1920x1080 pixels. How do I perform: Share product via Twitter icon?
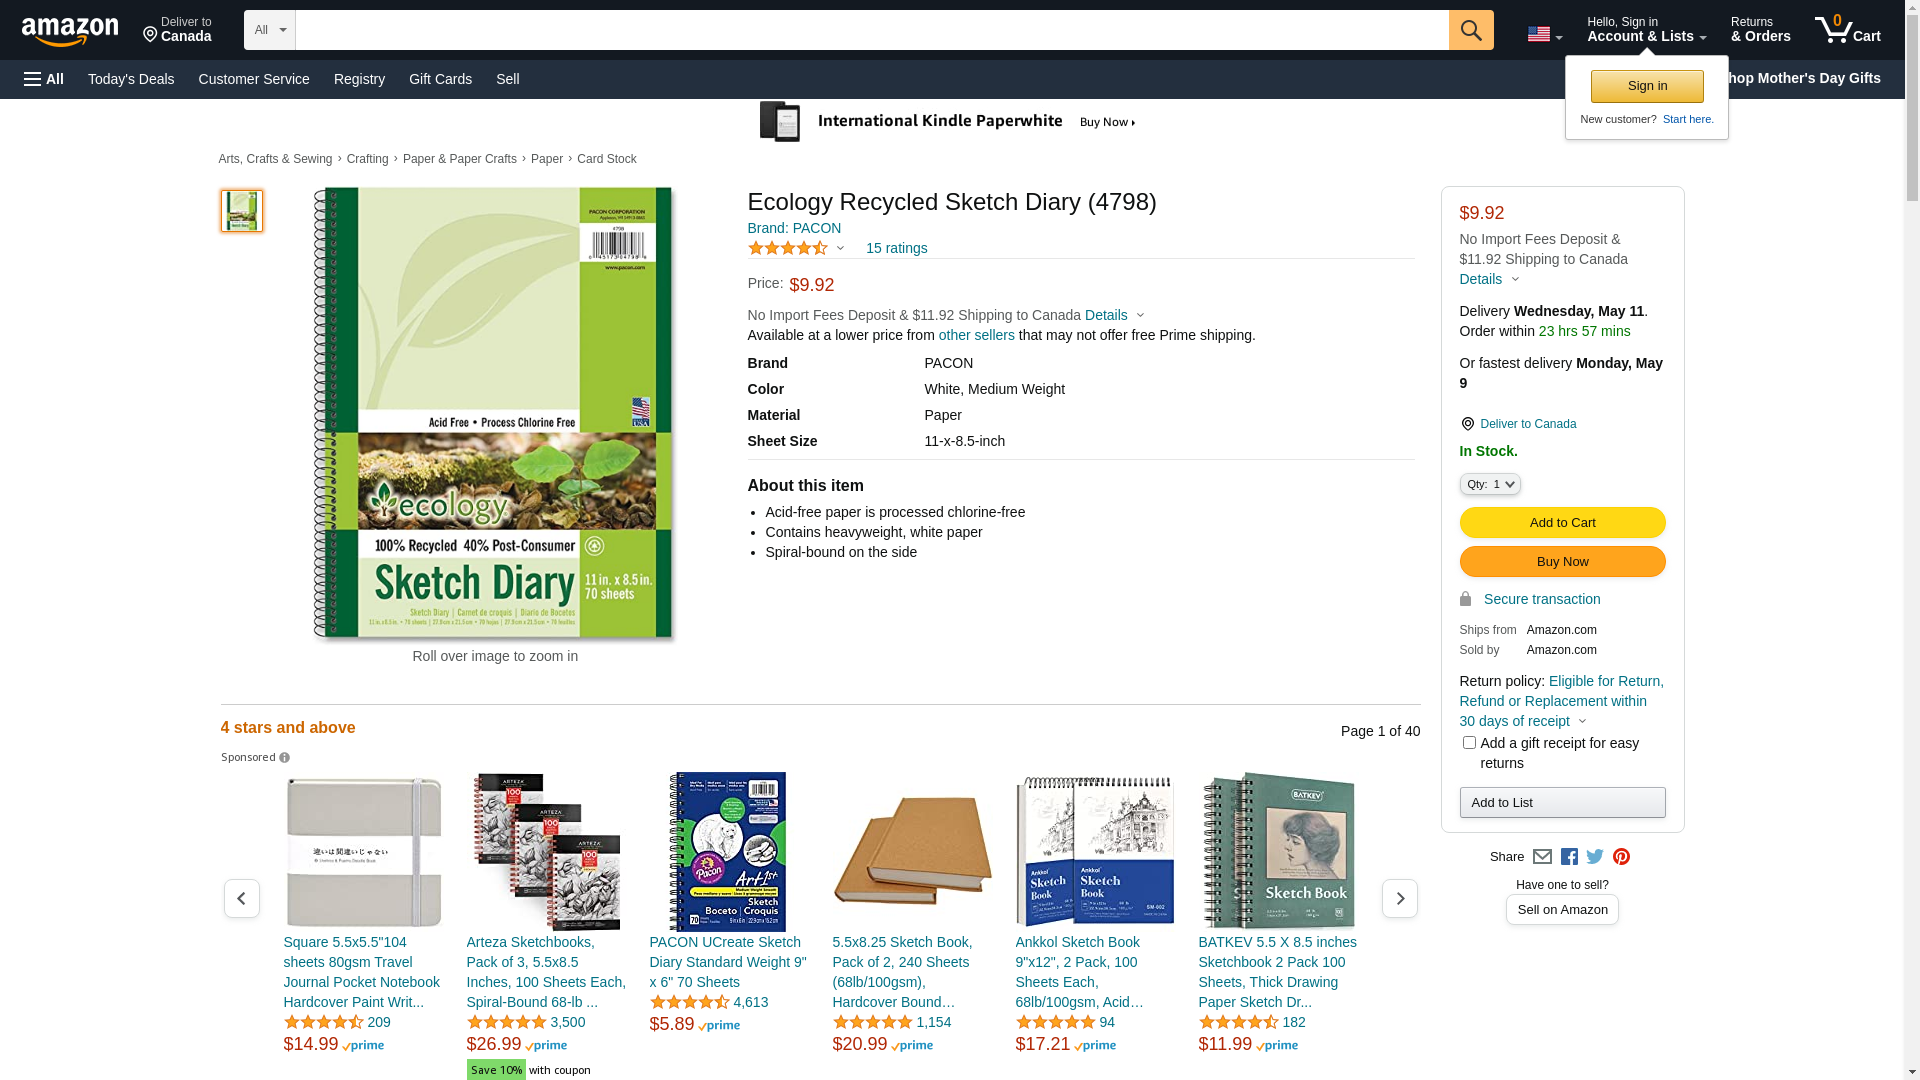point(1595,857)
